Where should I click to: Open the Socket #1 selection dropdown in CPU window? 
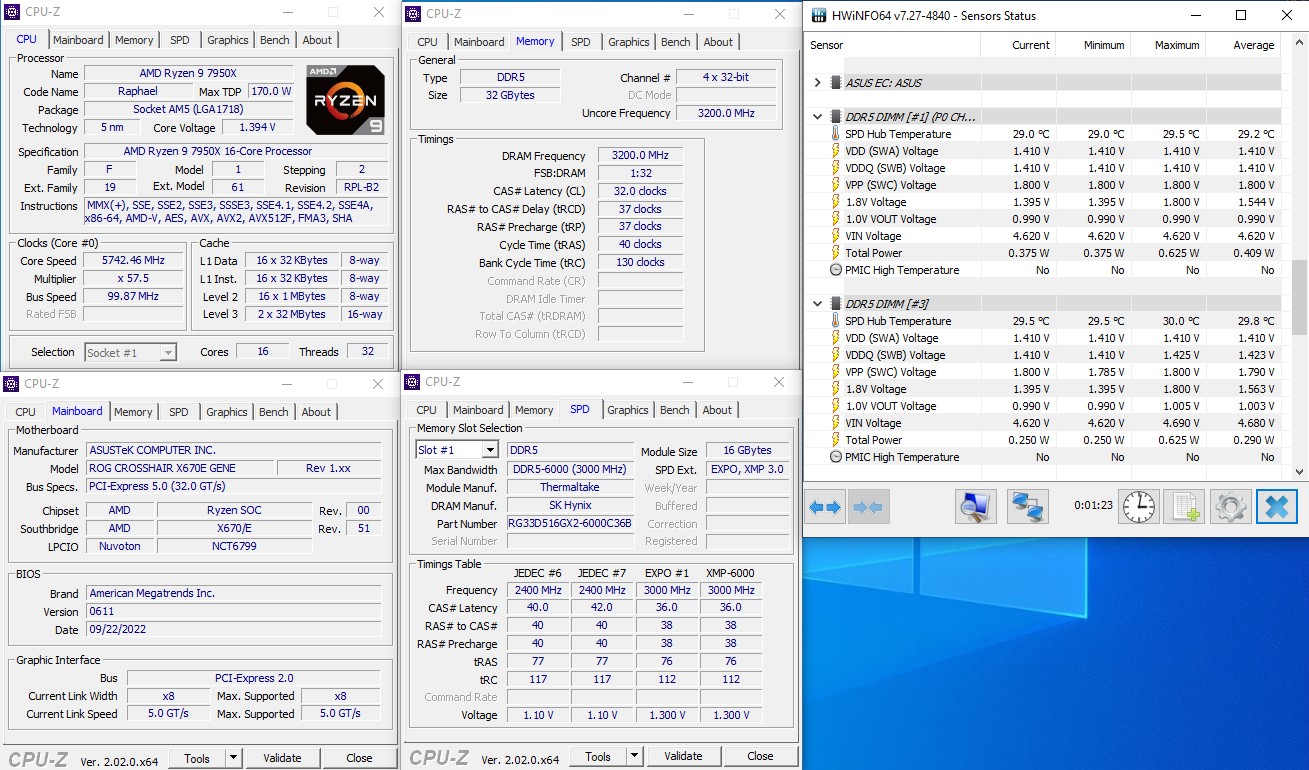coord(168,352)
